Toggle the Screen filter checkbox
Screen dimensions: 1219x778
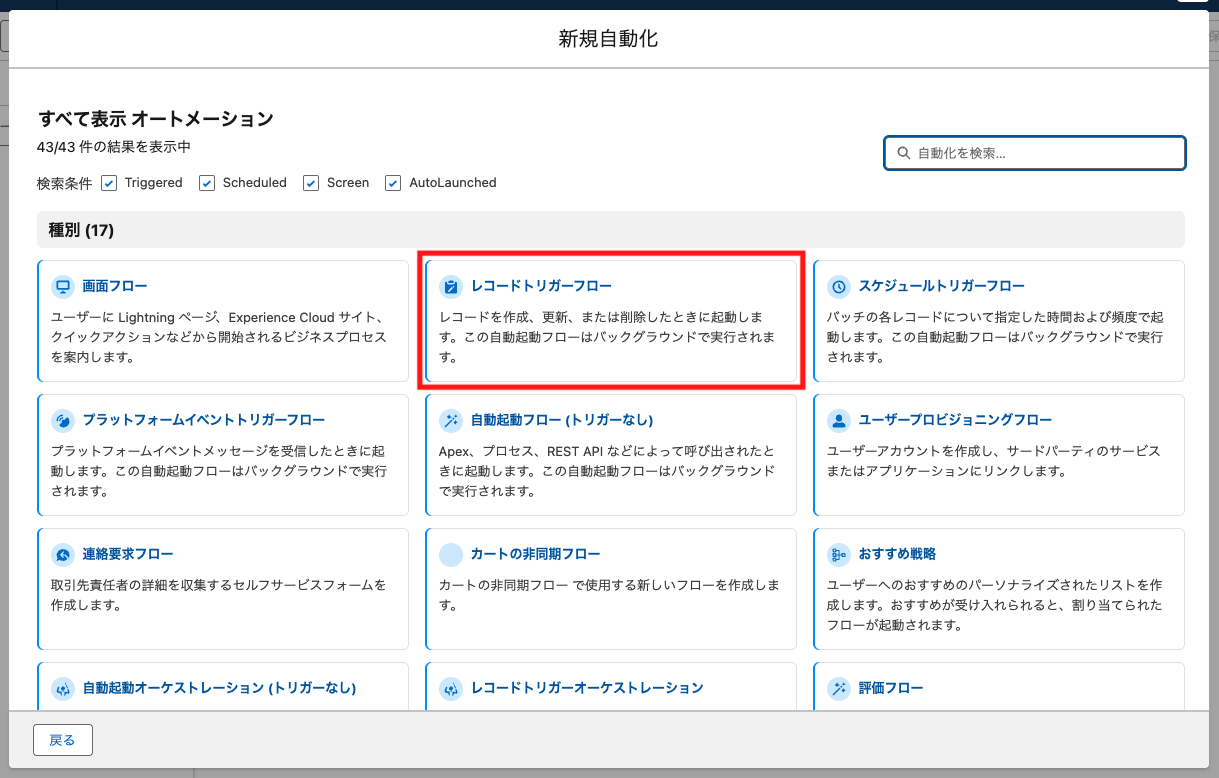pyautogui.click(x=311, y=183)
